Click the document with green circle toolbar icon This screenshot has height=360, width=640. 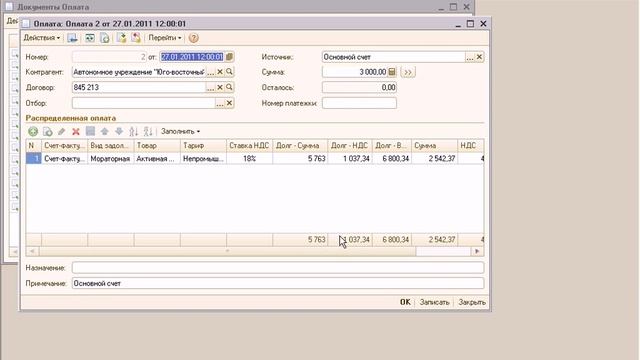point(105,38)
